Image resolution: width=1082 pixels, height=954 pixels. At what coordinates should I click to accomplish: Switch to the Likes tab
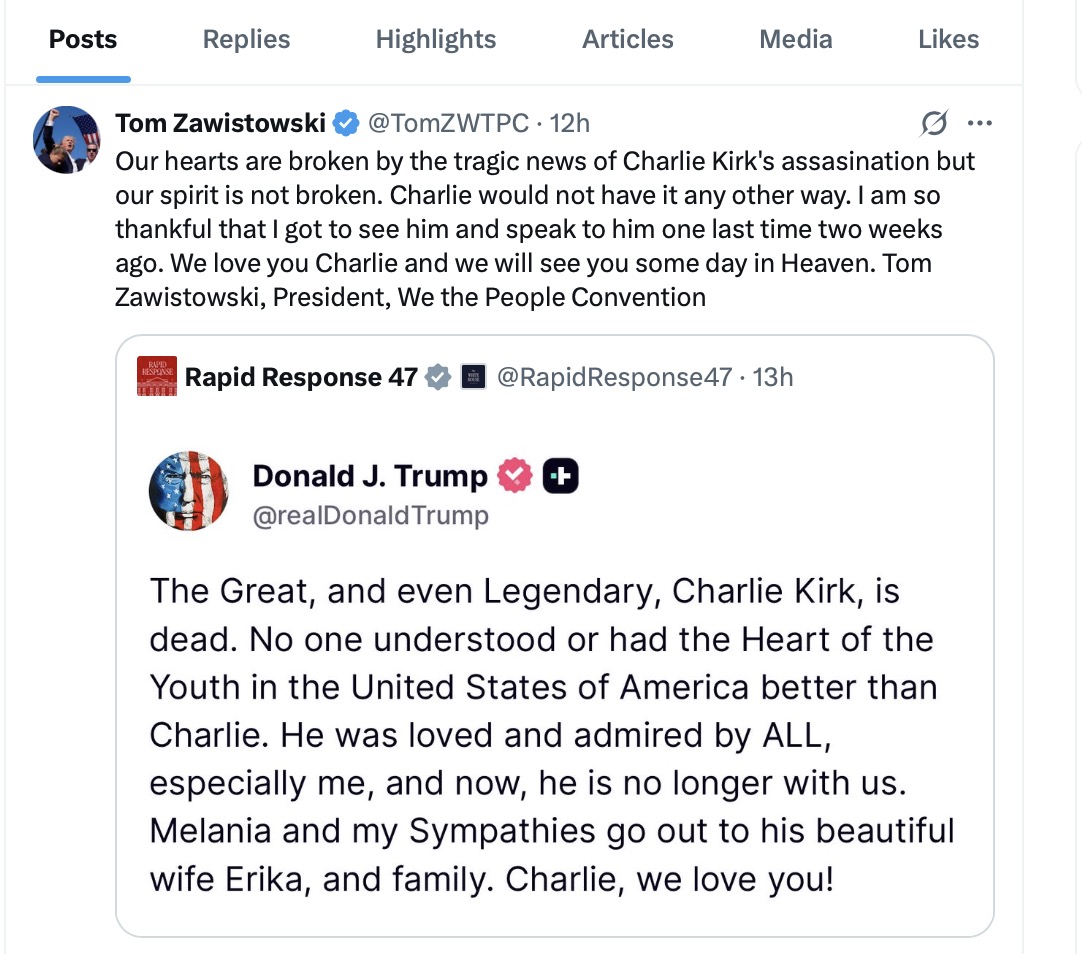(x=948, y=39)
